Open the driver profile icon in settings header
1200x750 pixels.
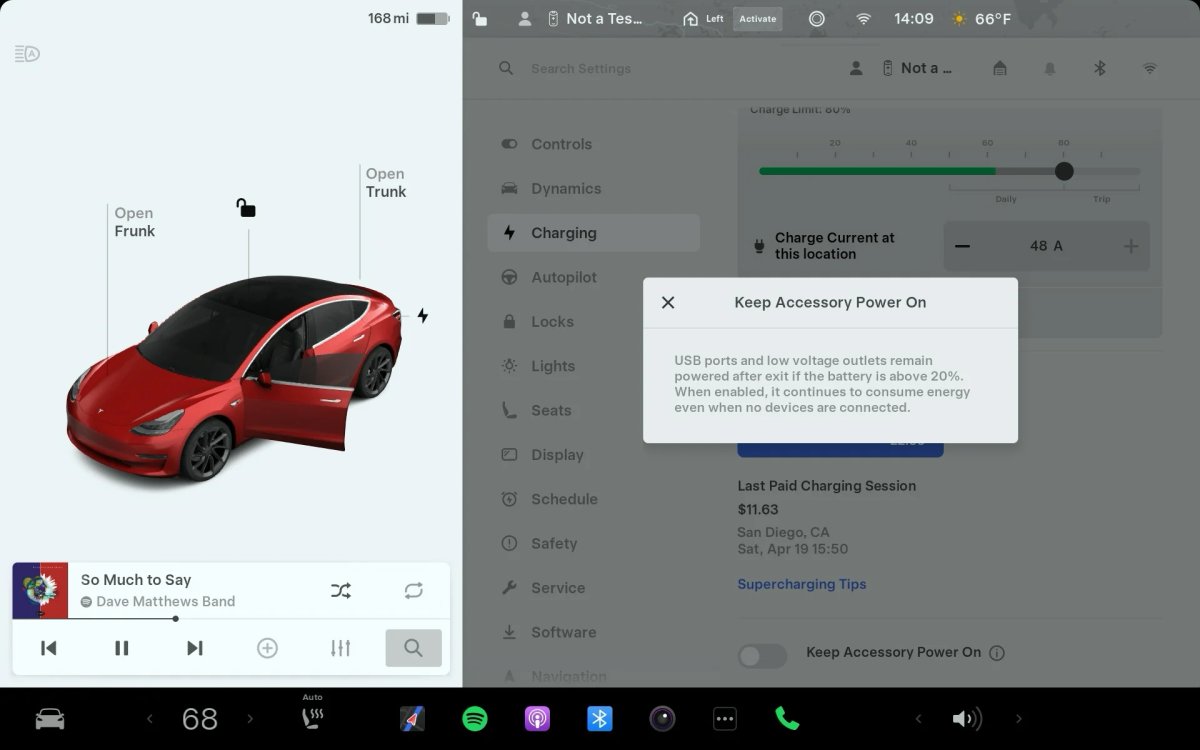(x=856, y=68)
